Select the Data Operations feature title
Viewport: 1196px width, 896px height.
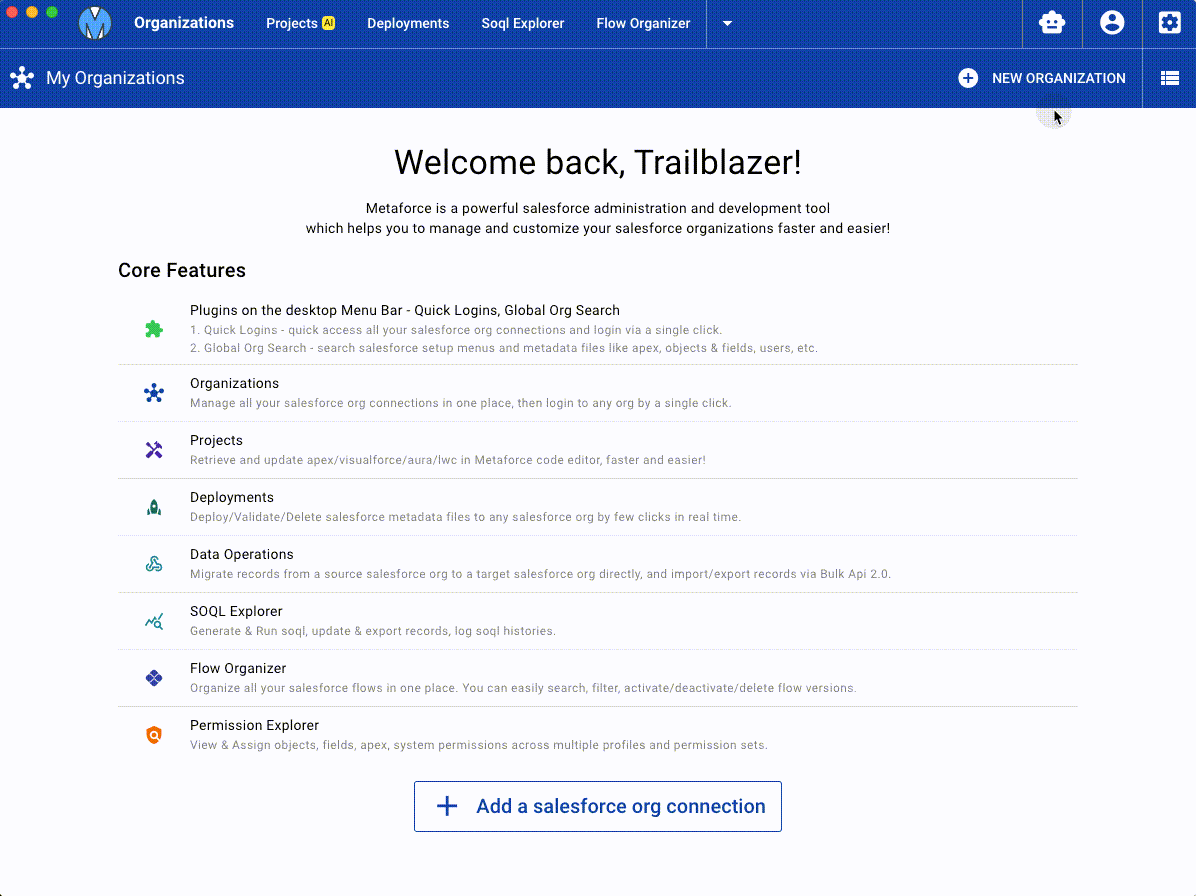242,554
